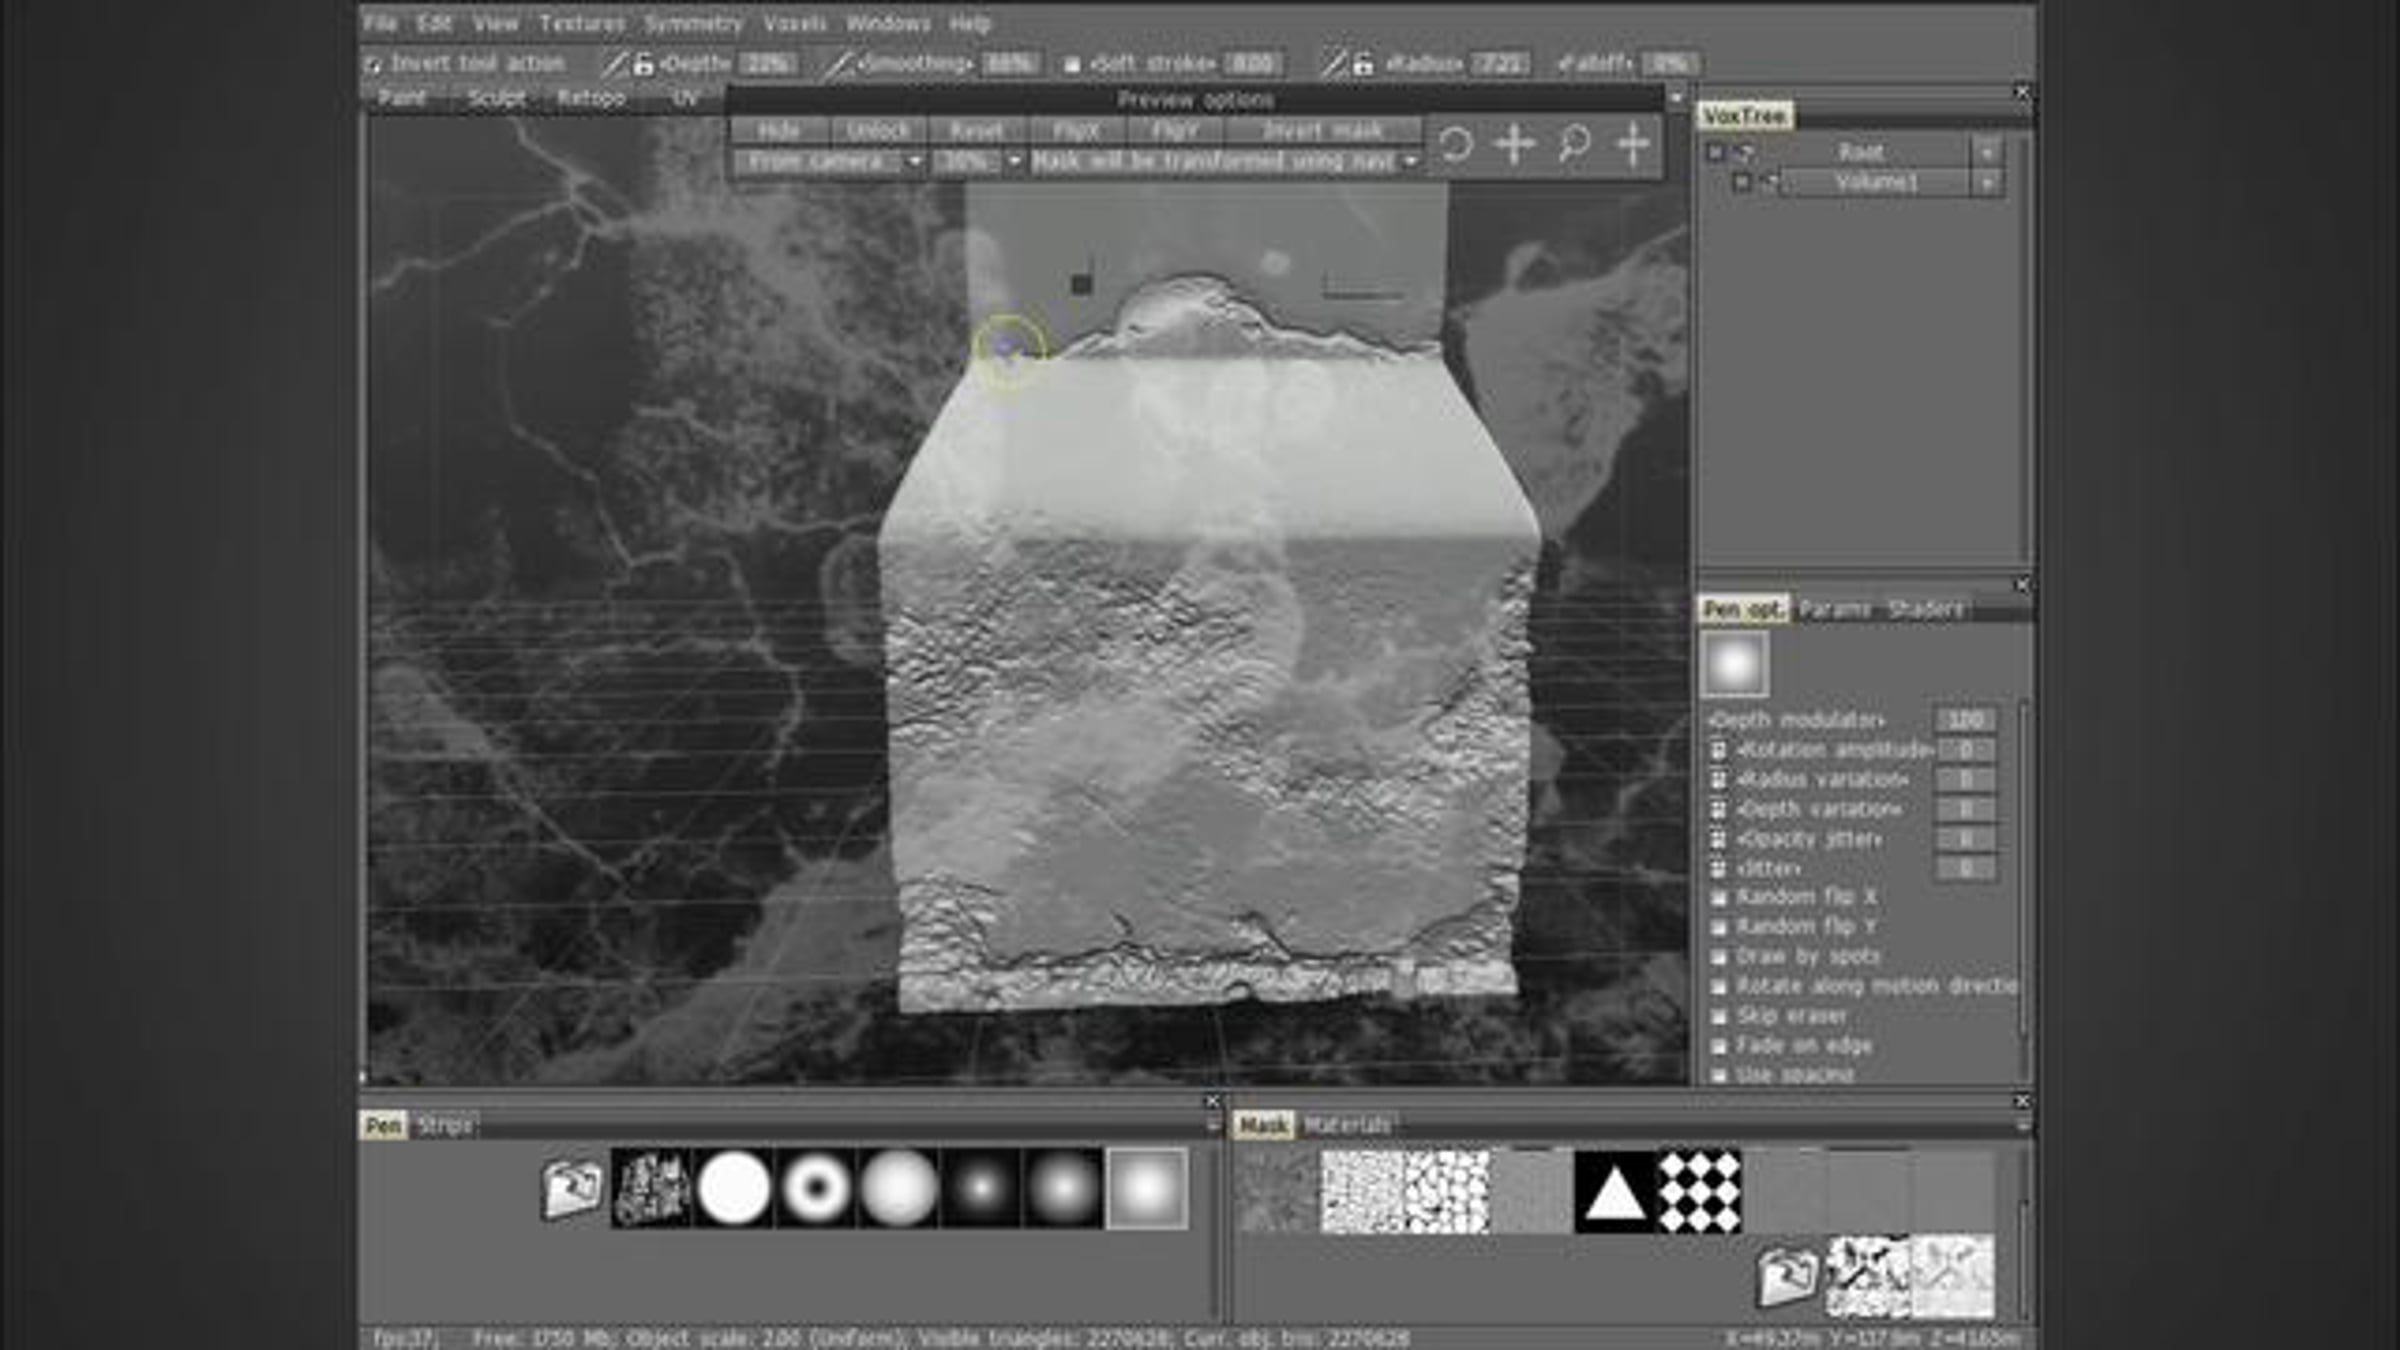Click the zoom mask magnifier icon
This screenshot has height=1350, width=2400.
[1574, 145]
